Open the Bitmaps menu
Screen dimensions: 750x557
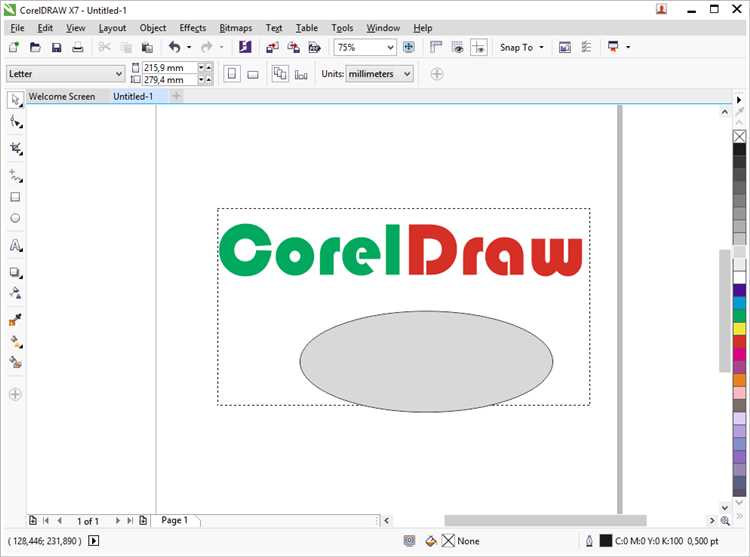coord(235,28)
